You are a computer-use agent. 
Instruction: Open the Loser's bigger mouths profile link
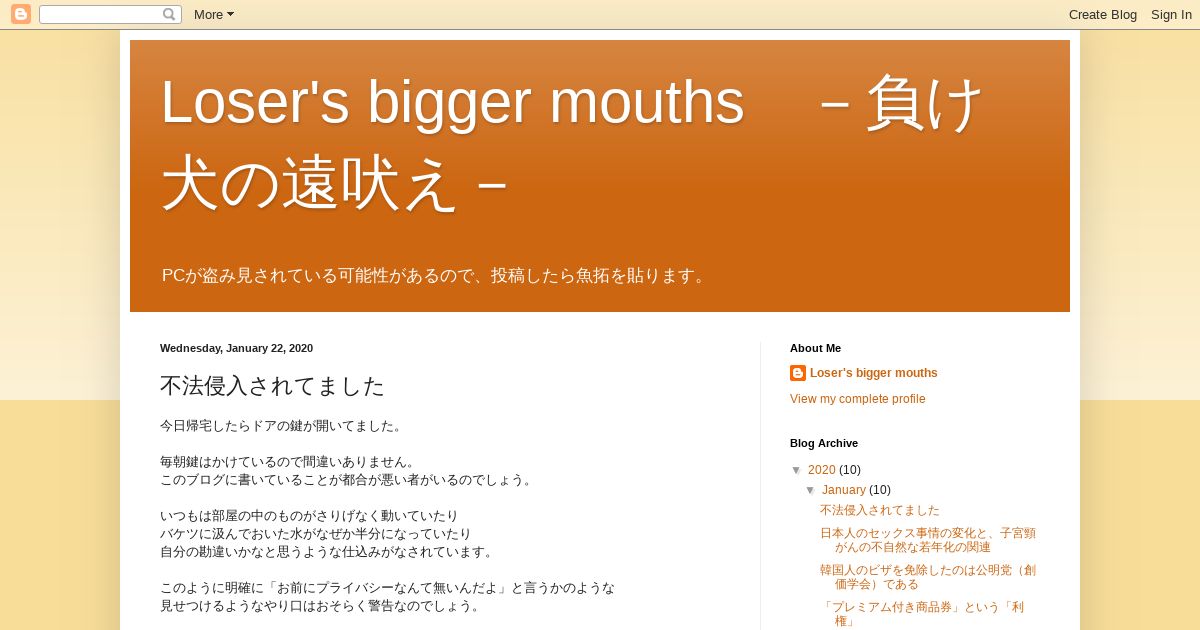click(873, 373)
